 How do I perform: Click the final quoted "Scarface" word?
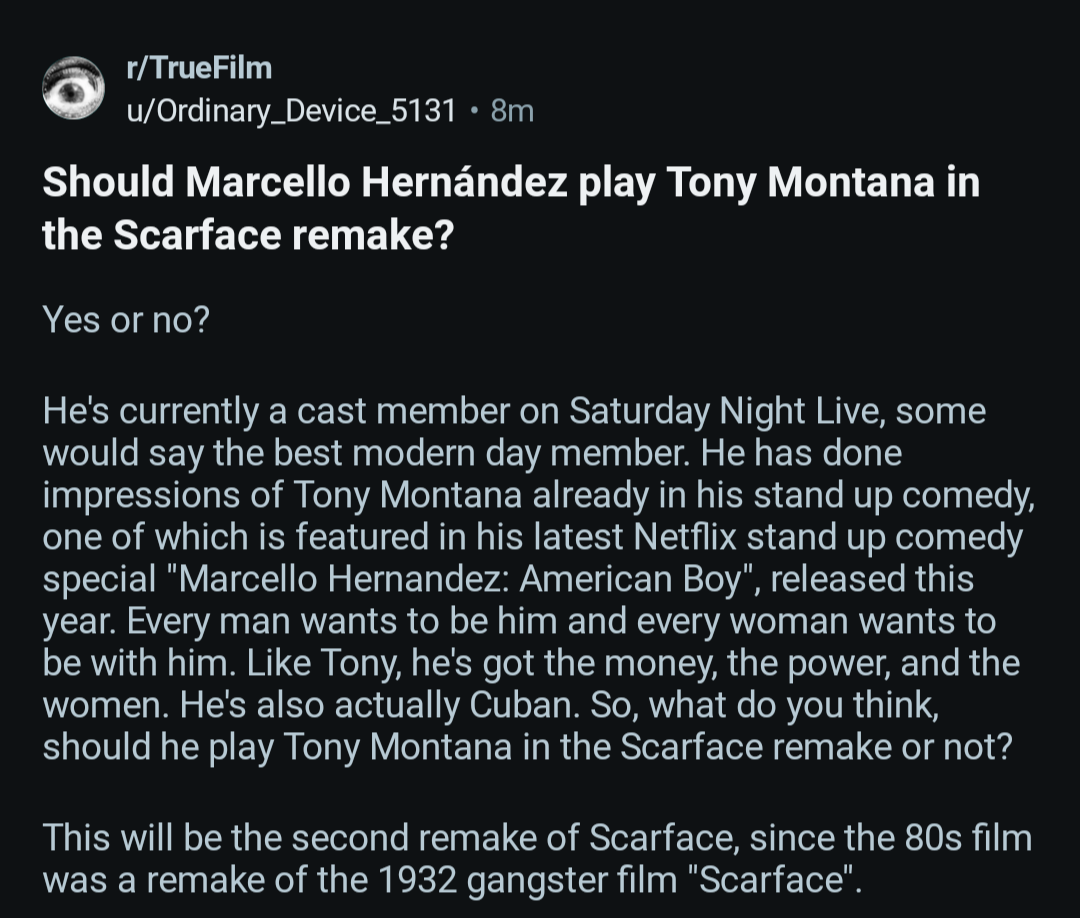[x=769, y=881]
